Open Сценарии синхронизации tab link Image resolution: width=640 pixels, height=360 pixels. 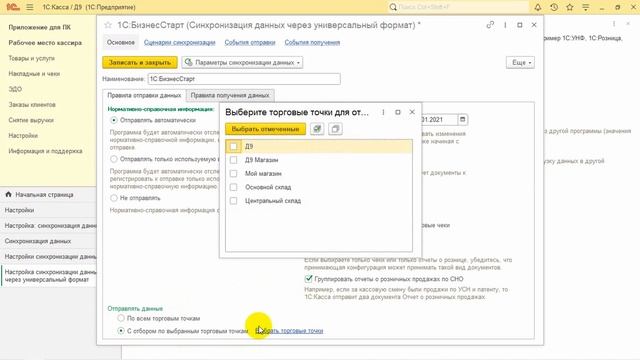pos(180,42)
